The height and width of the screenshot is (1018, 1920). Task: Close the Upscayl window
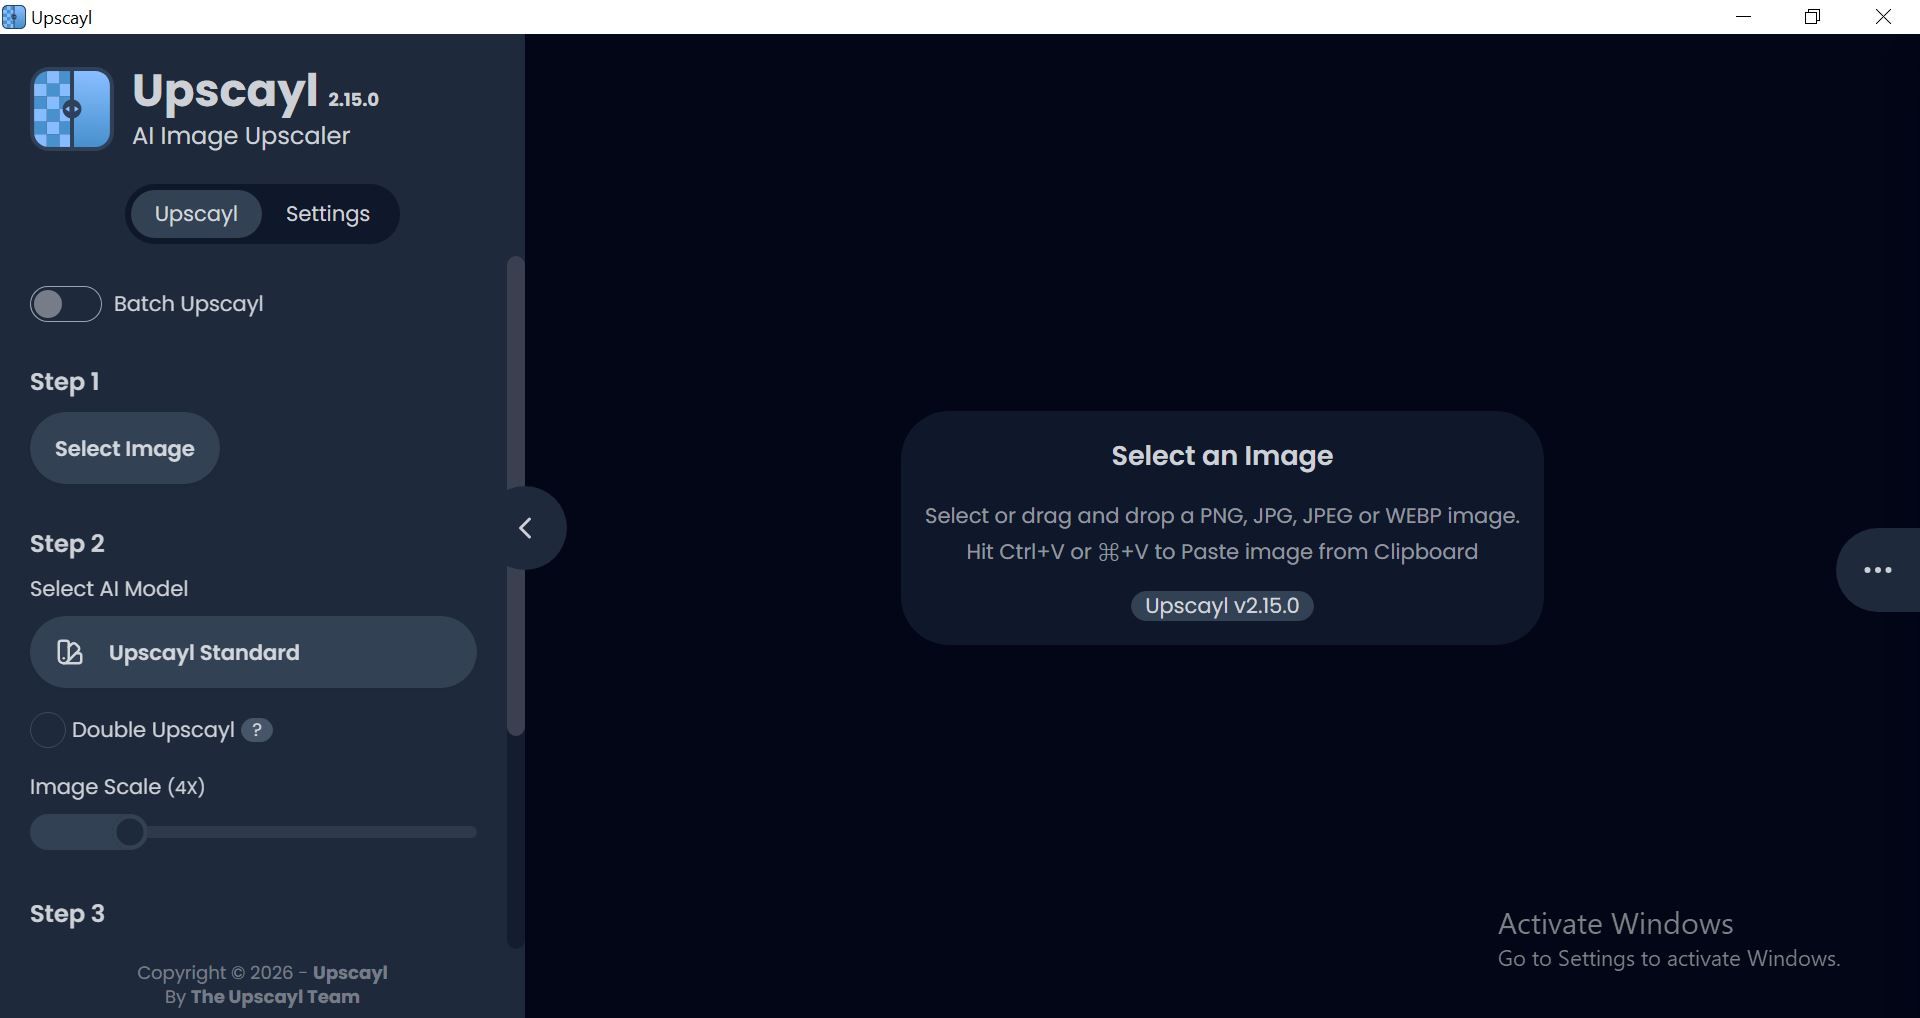coord(1883,17)
